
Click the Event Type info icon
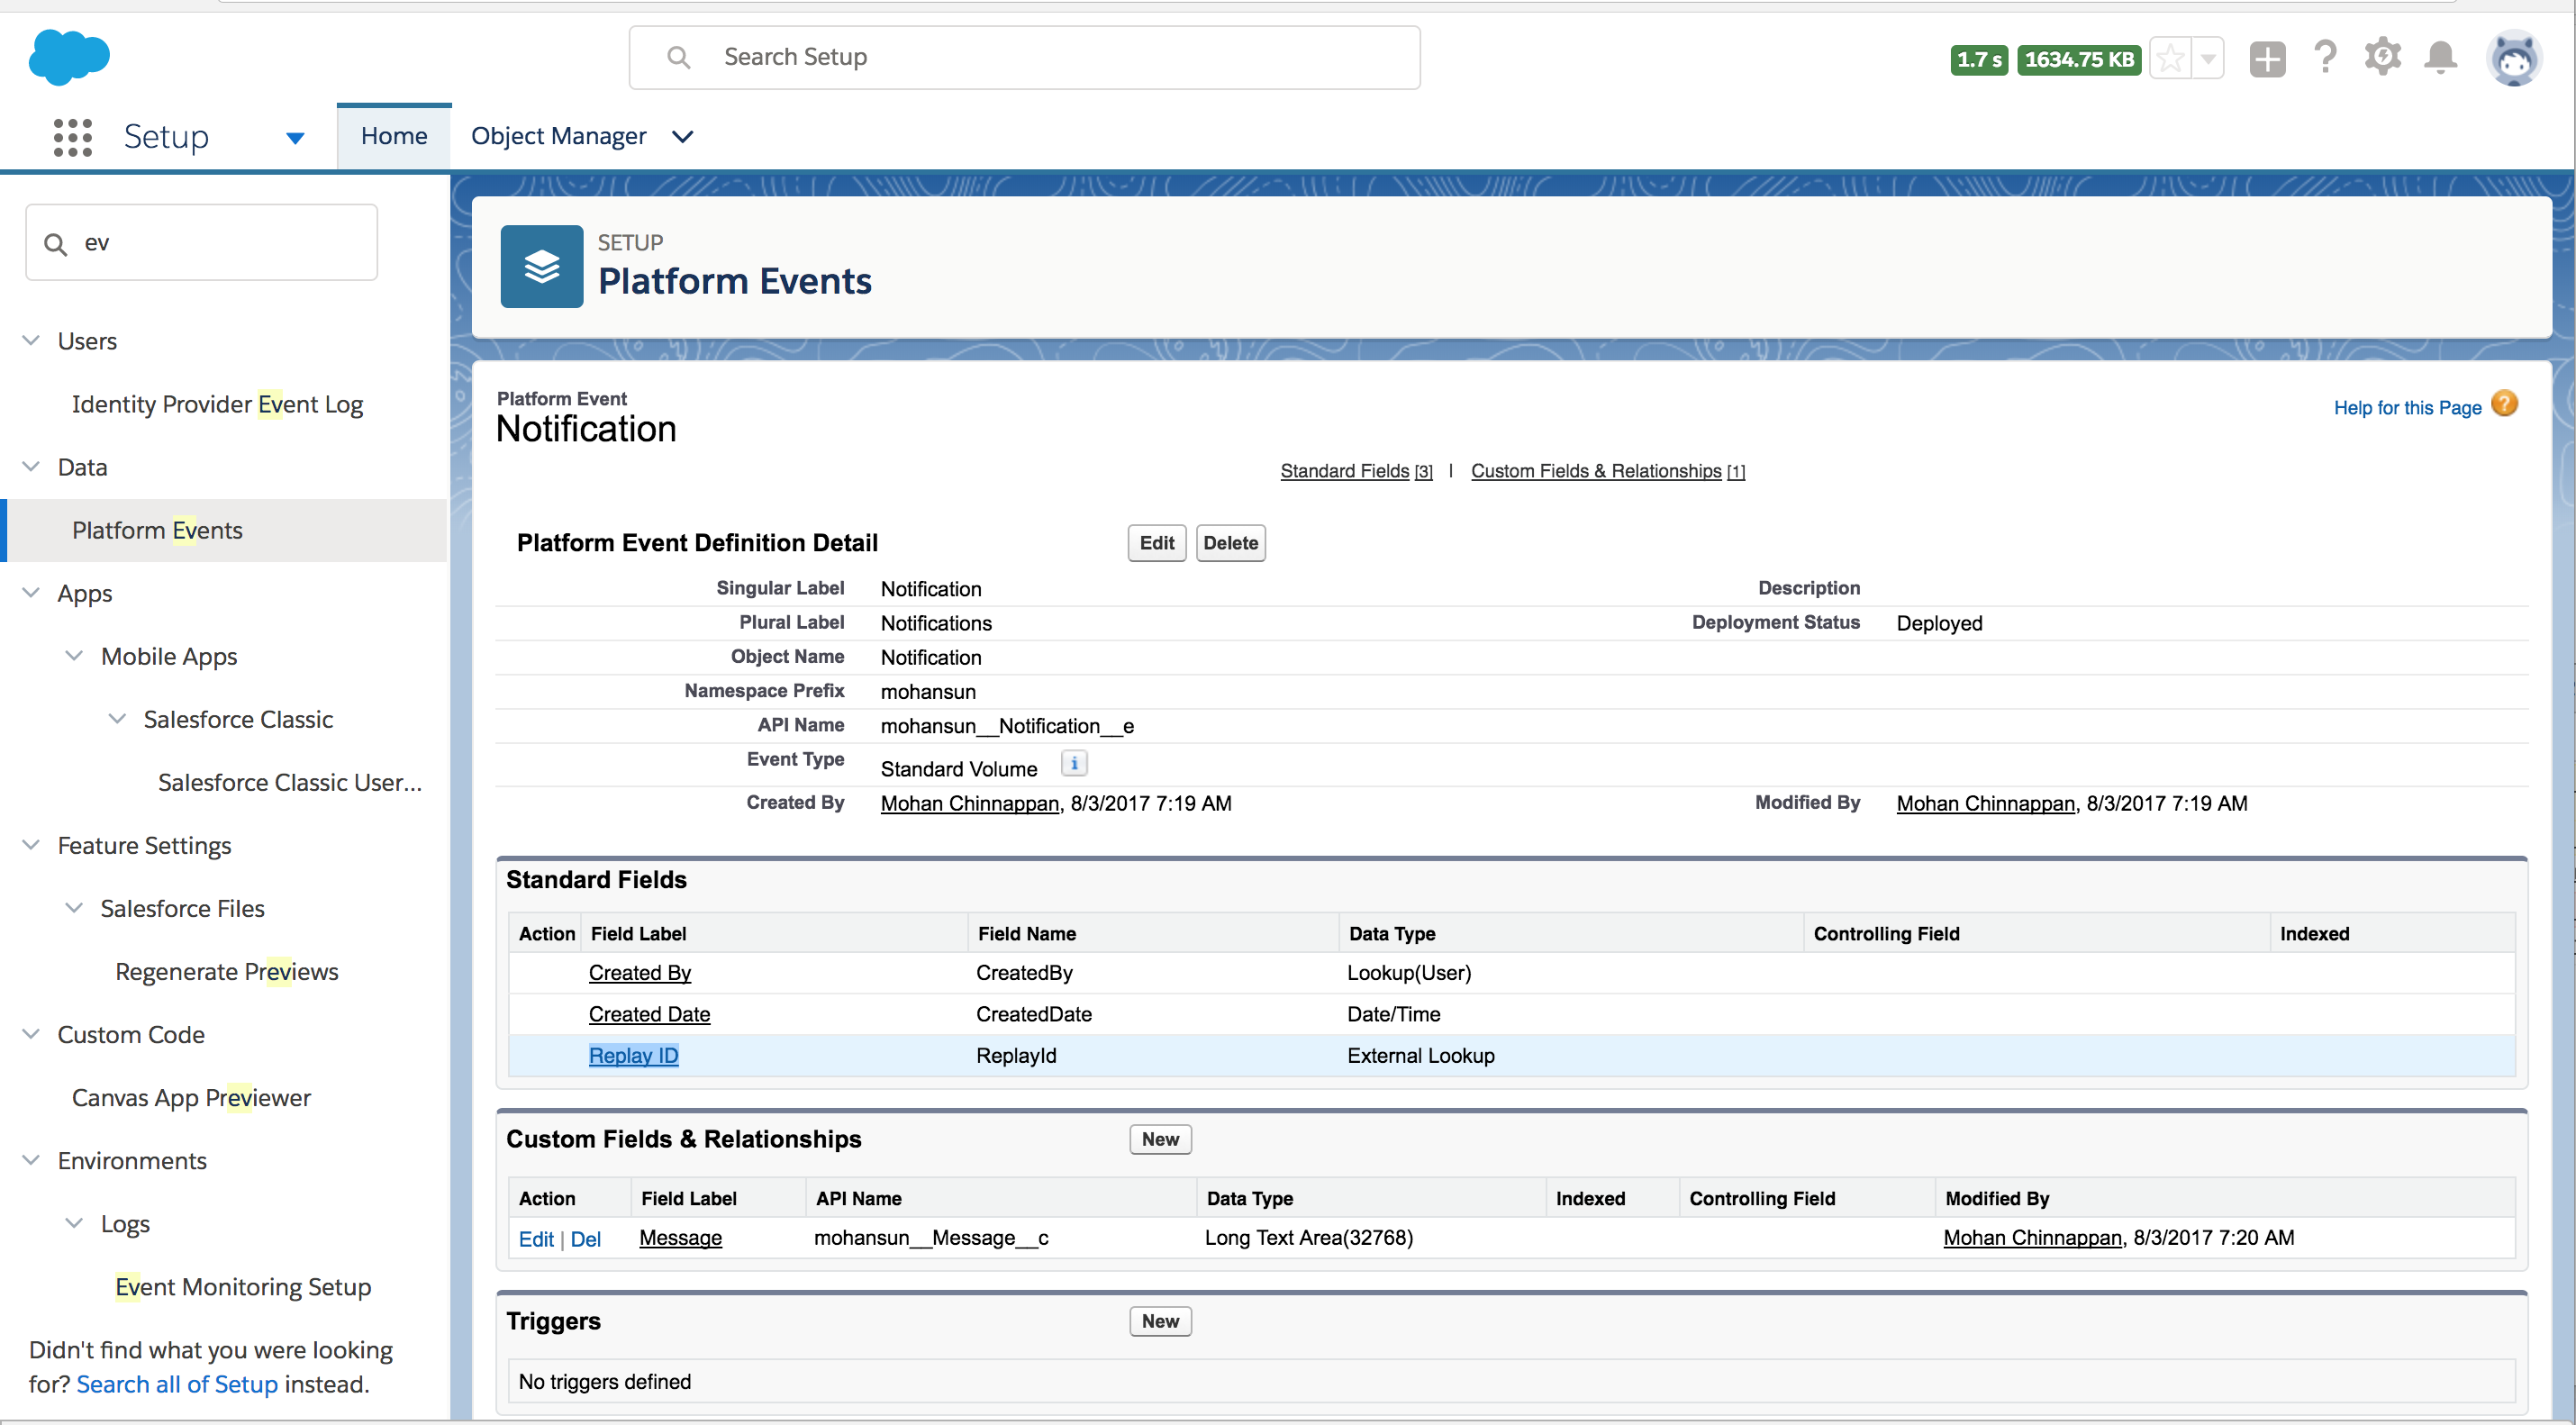(x=1074, y=764)
